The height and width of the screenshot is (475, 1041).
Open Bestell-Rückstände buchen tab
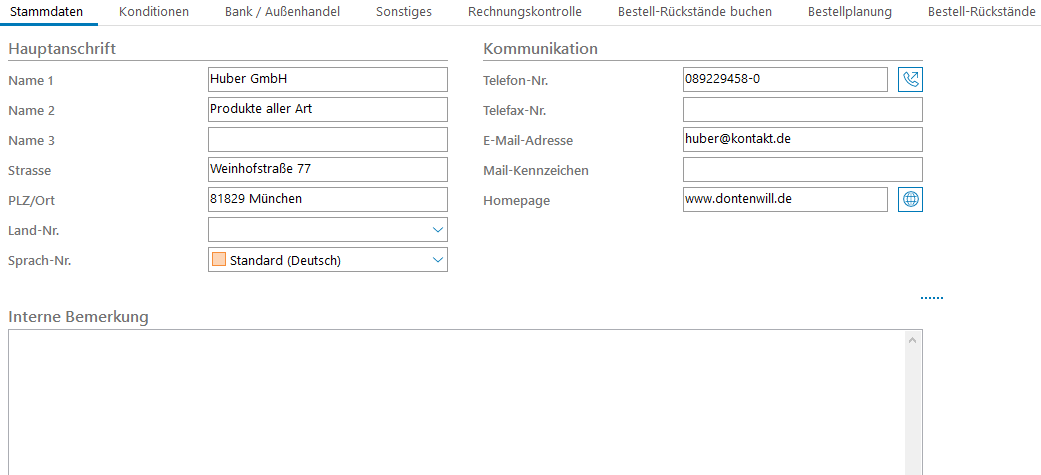point(694,12)
